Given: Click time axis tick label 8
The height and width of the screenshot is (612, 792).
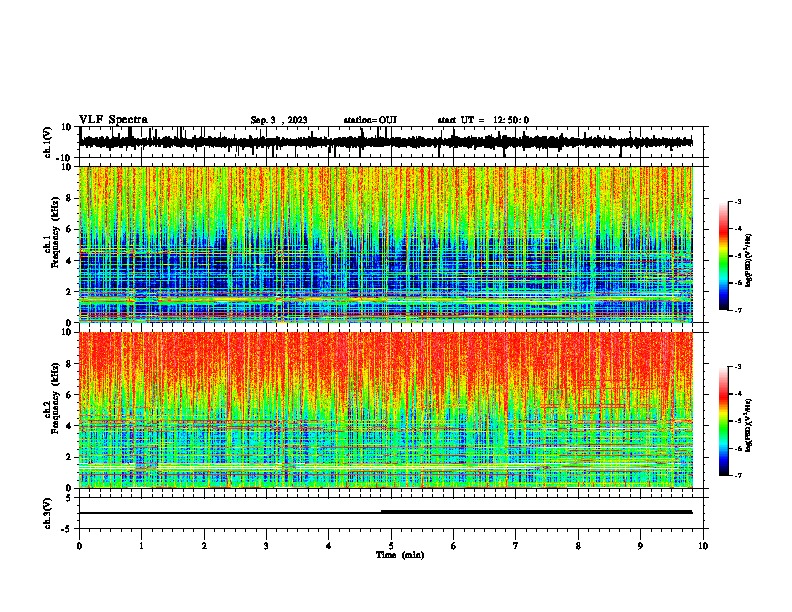Looking at the screenshot, I should (578, 546).
